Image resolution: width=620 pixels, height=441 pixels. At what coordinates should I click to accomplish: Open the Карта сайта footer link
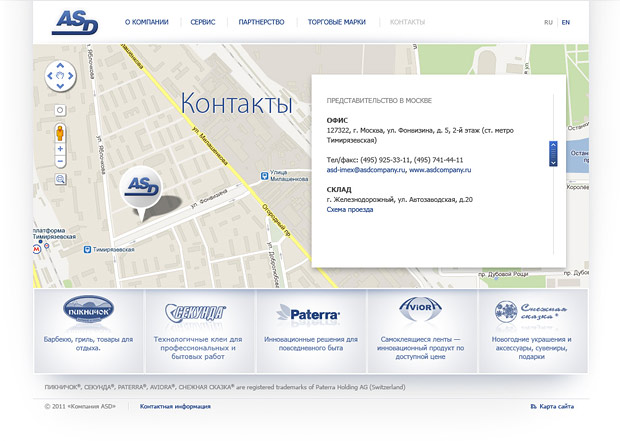[x=552, y=407]
